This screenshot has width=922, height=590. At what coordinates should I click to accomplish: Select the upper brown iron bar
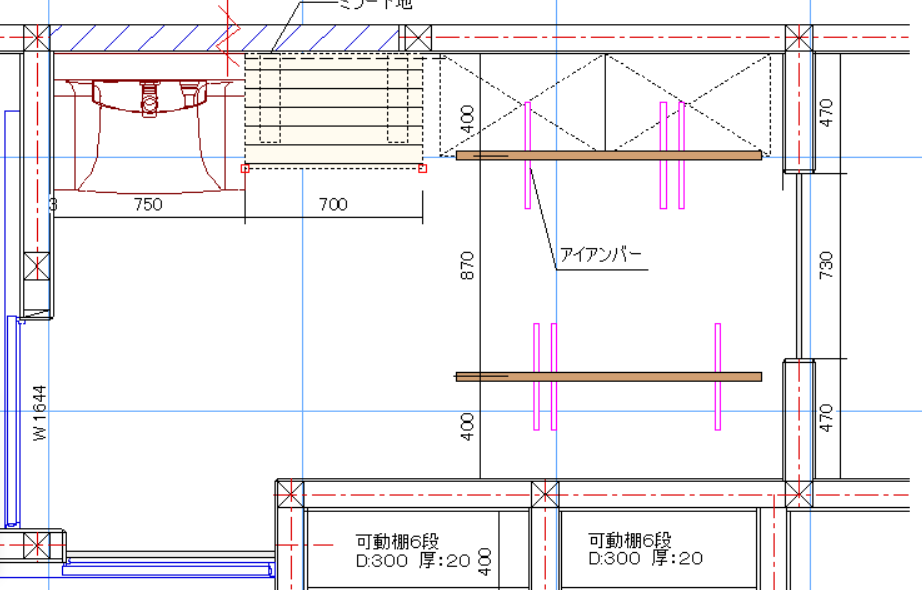pos(608,155)
